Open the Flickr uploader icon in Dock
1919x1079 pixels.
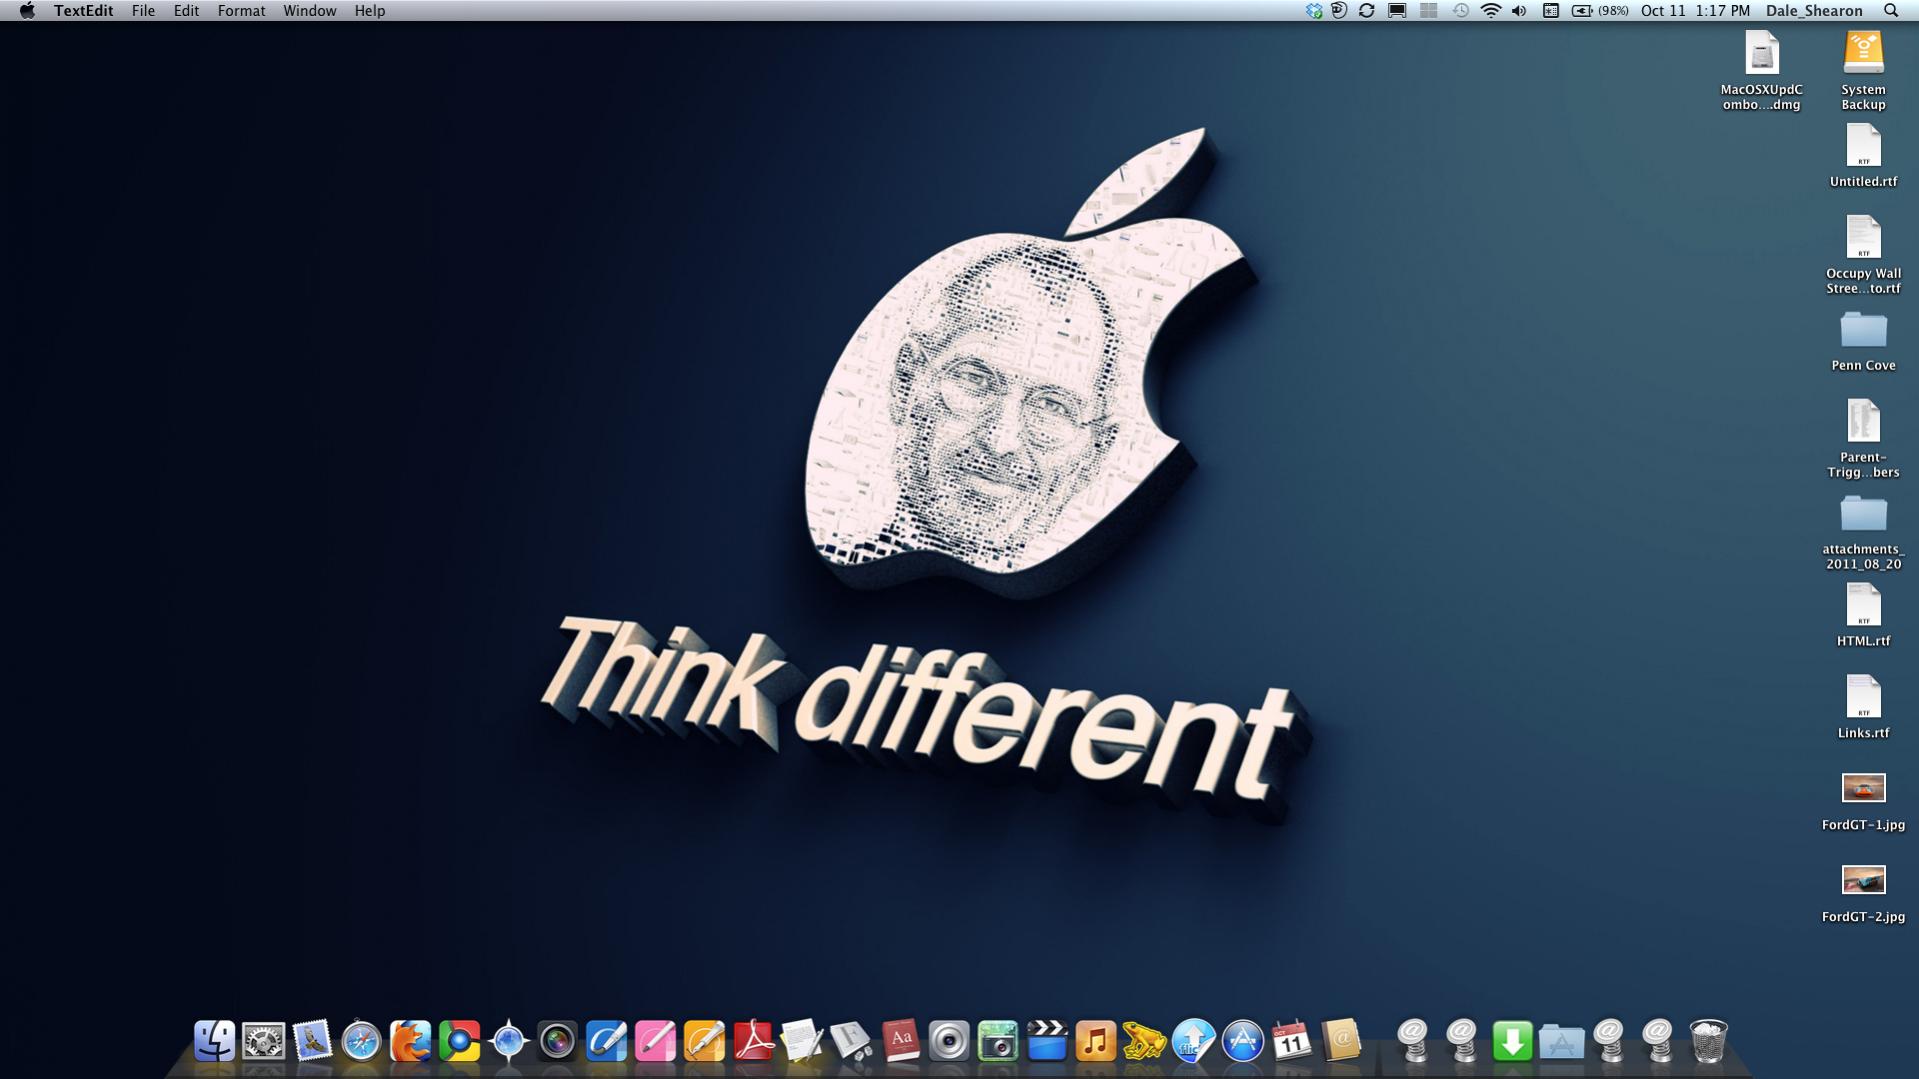(1194, 1041)
